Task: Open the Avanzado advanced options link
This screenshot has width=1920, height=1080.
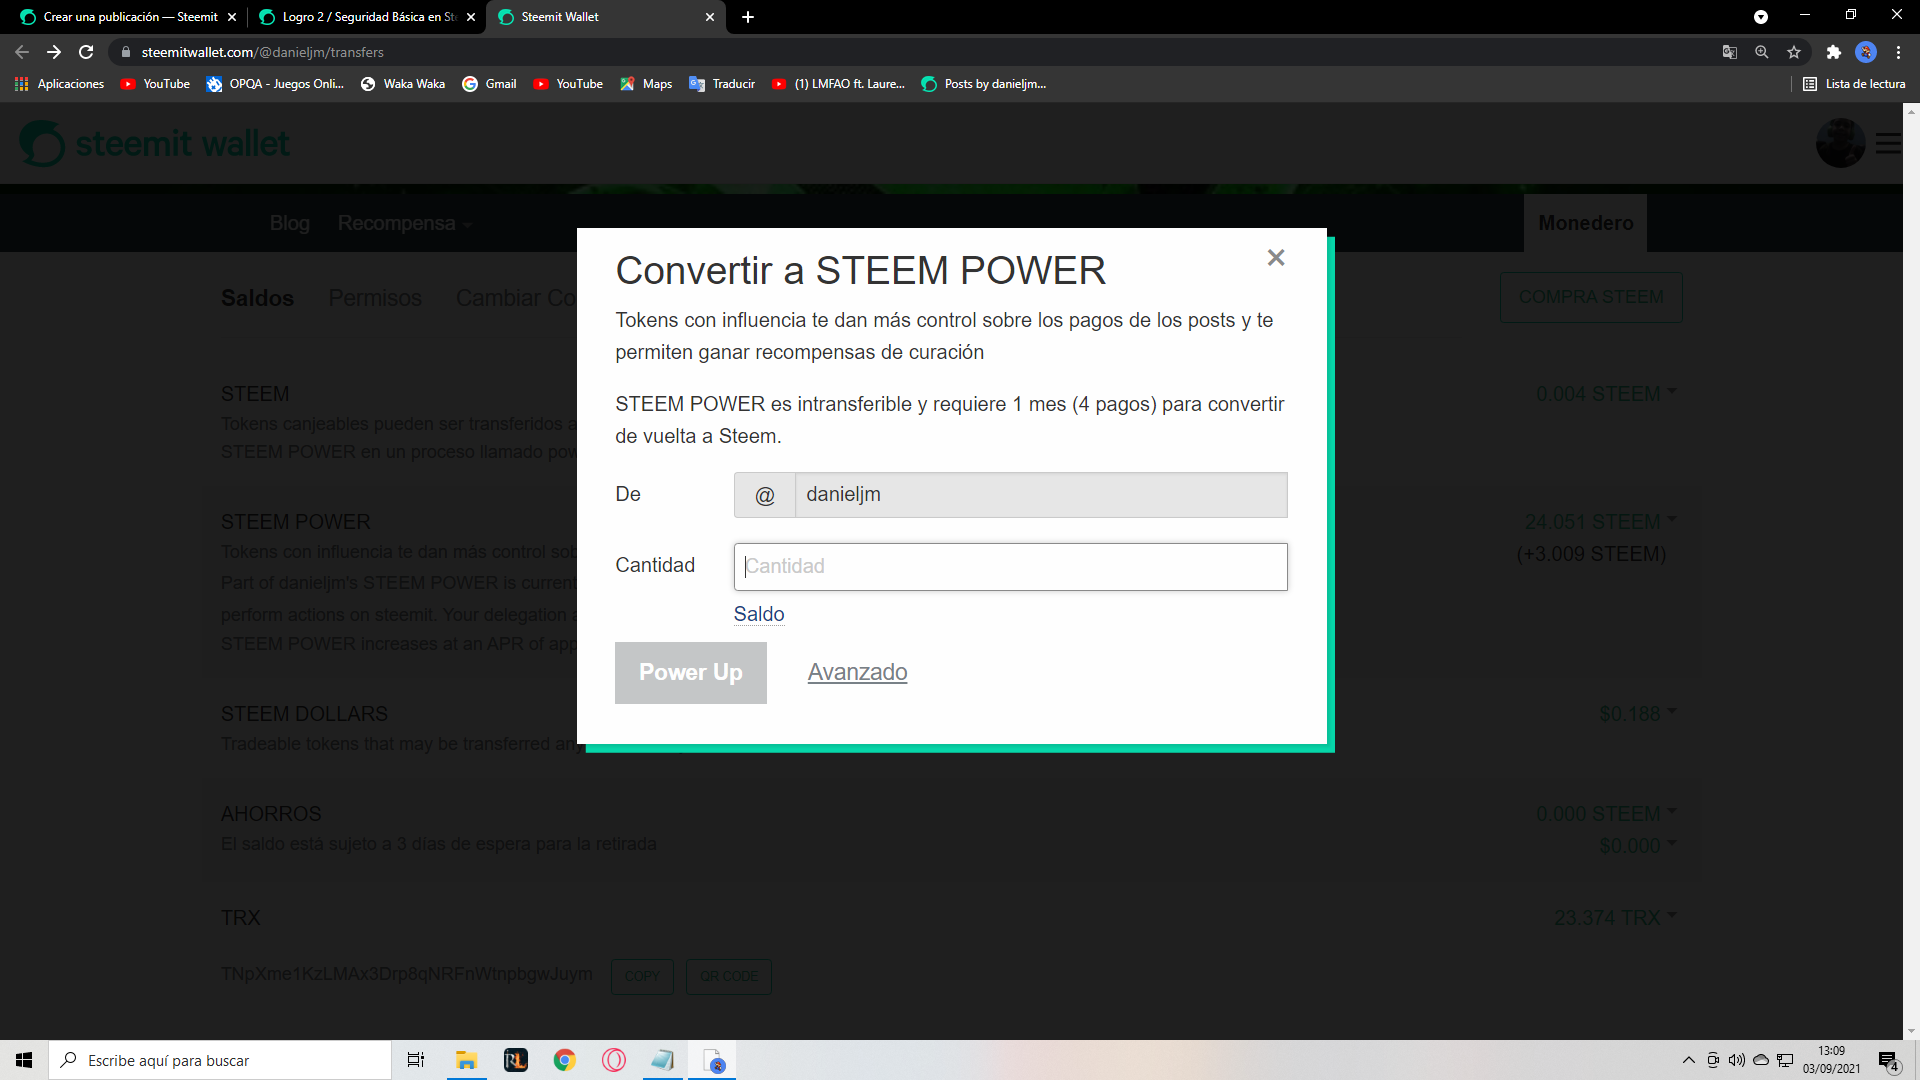Action: pos(857,672)
